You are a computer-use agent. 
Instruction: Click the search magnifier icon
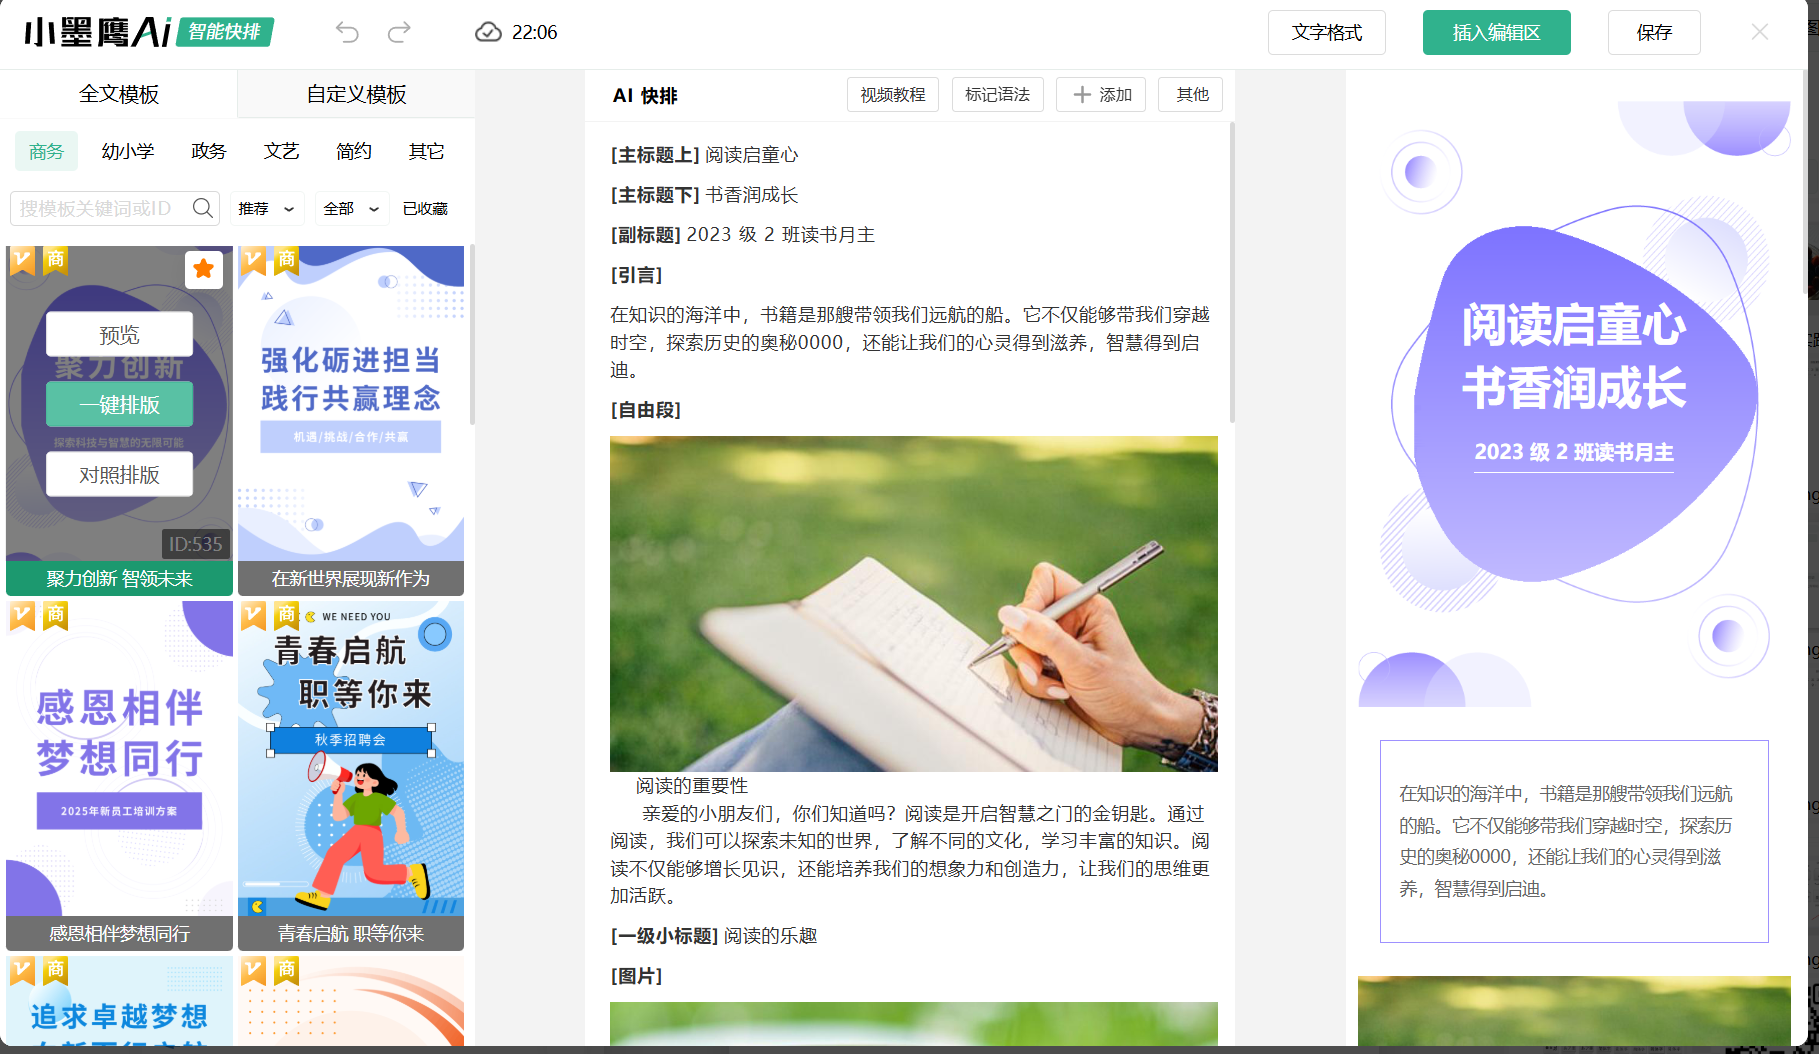tap(203, 208)
